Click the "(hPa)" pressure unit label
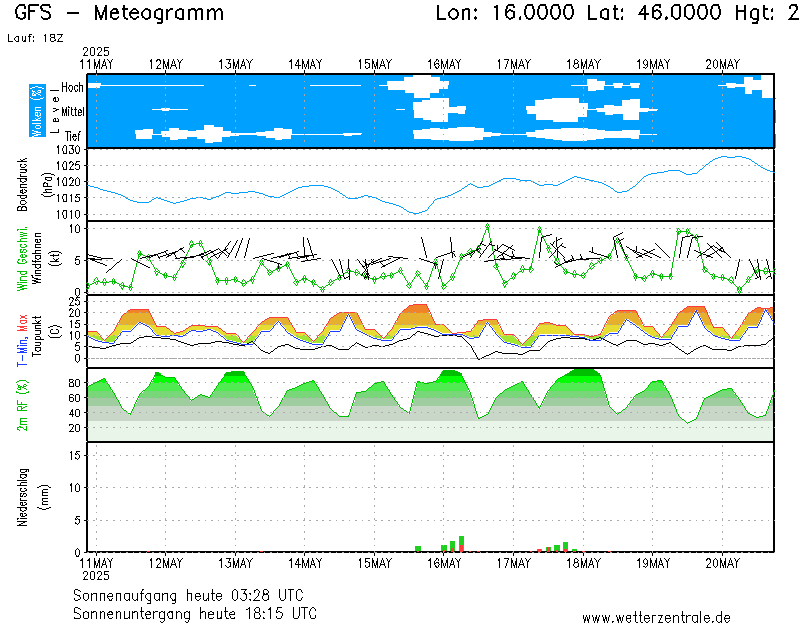 tap(47, 185)
